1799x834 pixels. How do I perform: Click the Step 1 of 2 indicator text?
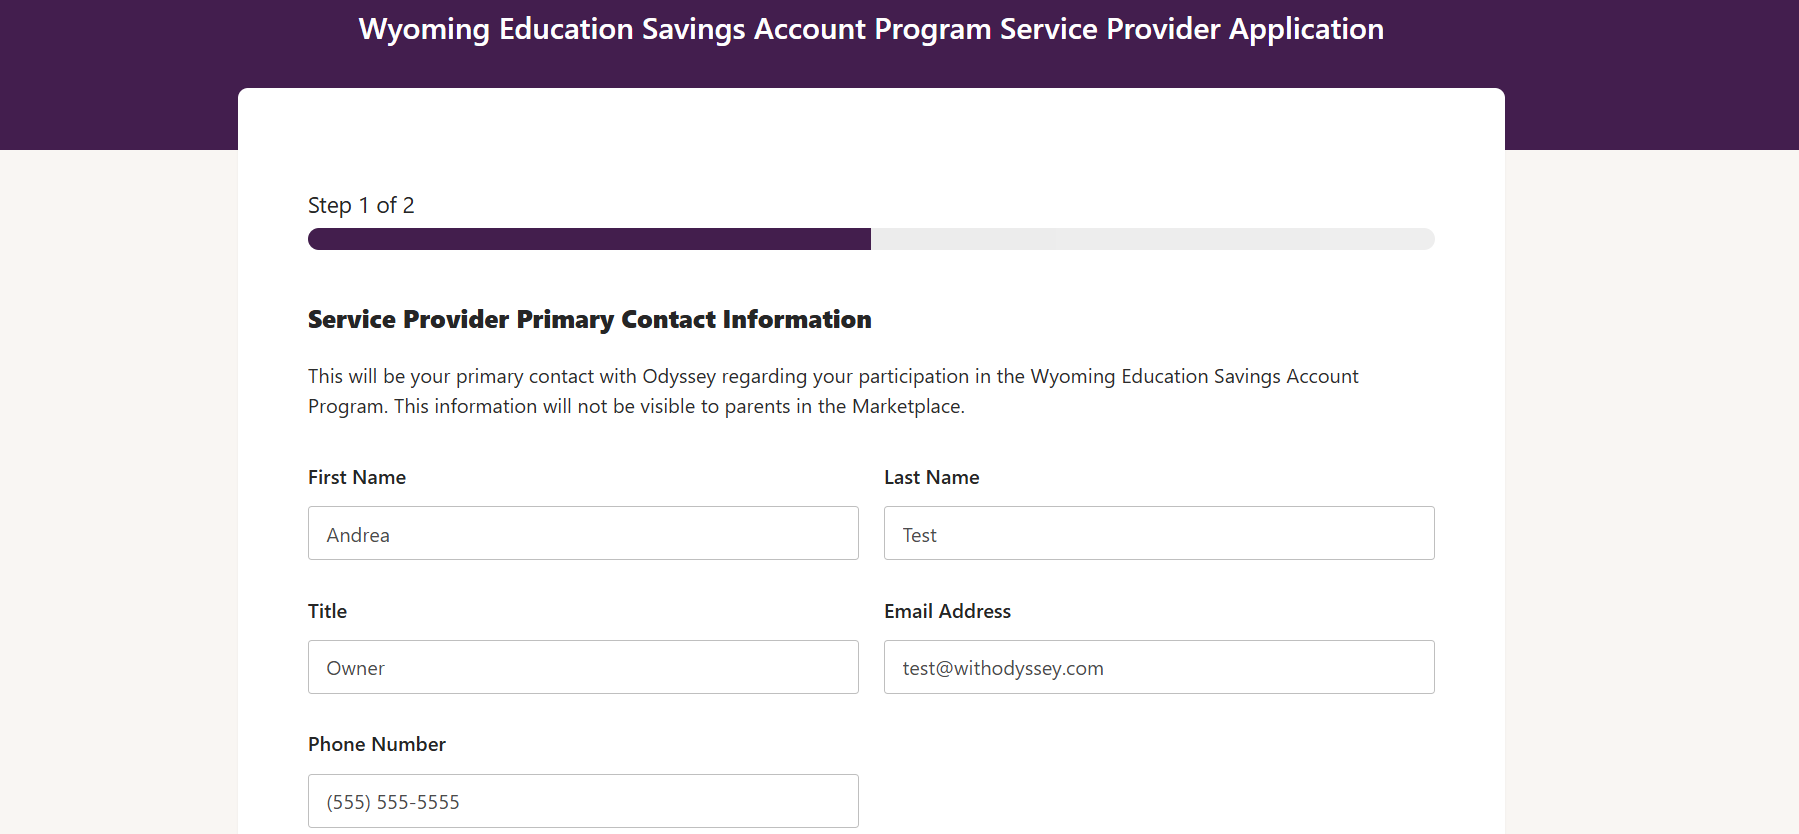[361, 205]
